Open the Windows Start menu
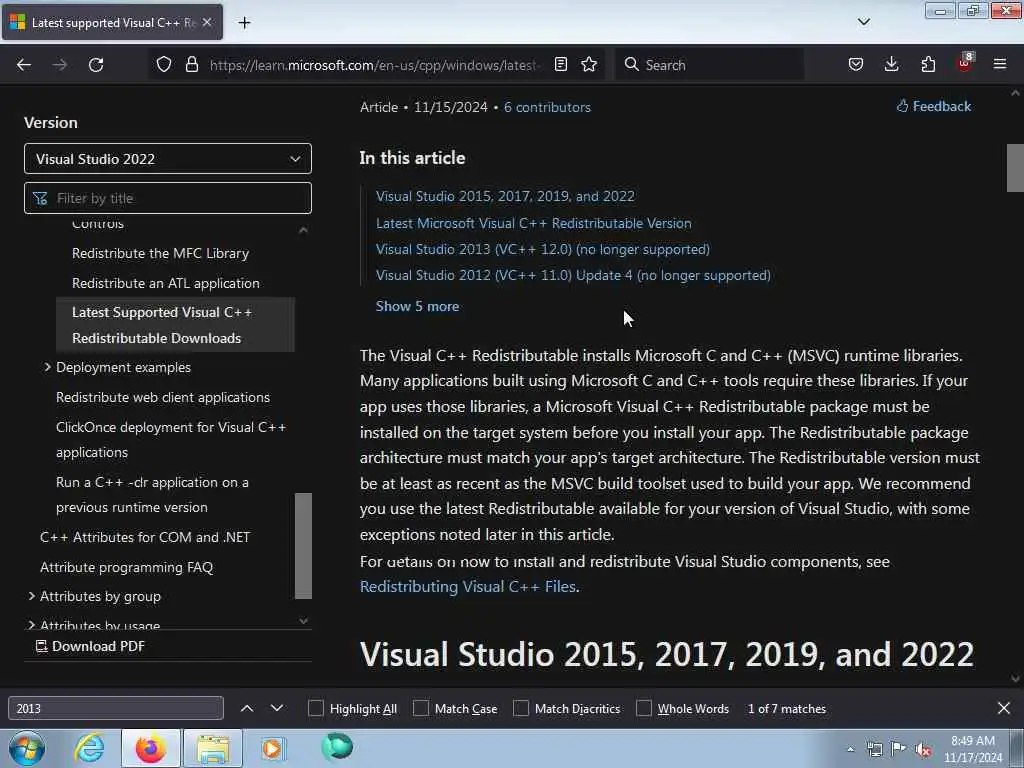 [x=27, y=748]
